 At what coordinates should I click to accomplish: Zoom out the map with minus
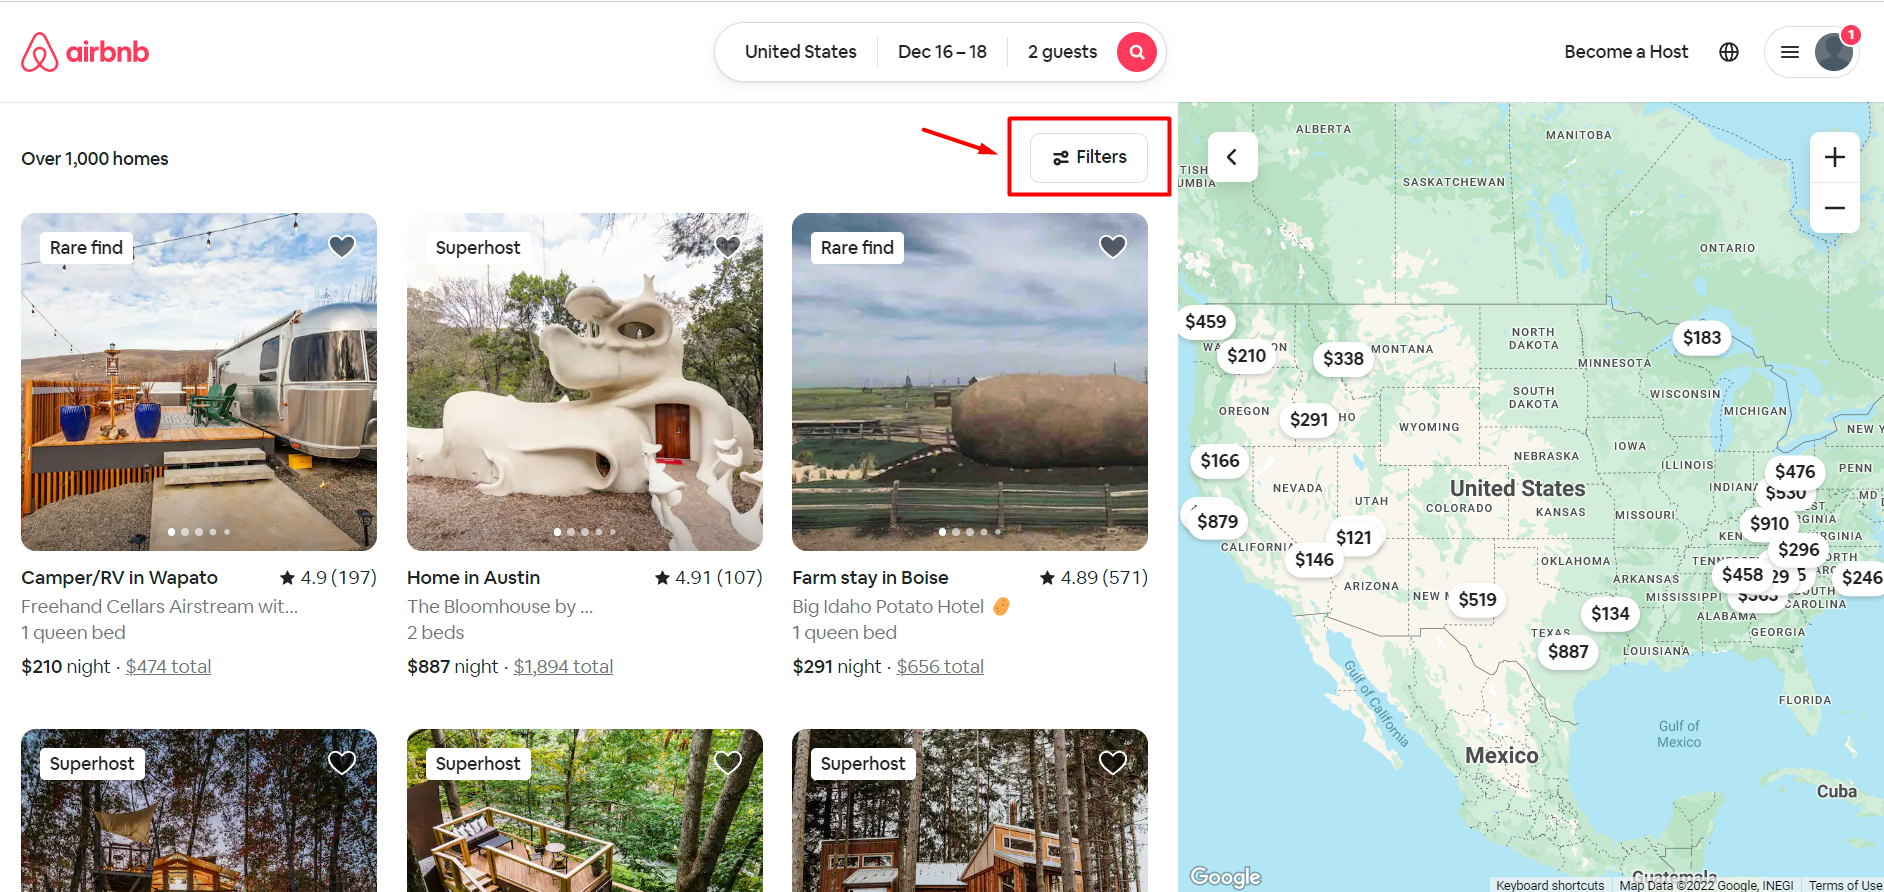1835,208
